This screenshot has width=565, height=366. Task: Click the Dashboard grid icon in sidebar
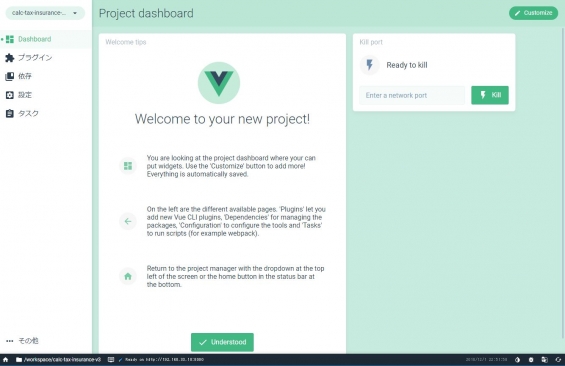(10, 39)
